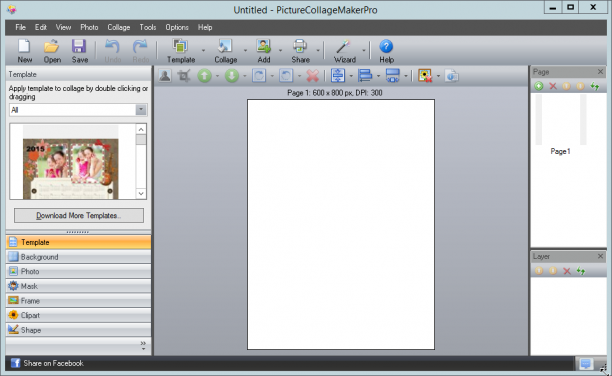
Task: Switch to the Mask panel tab
Action: click(x=78, y=286)
